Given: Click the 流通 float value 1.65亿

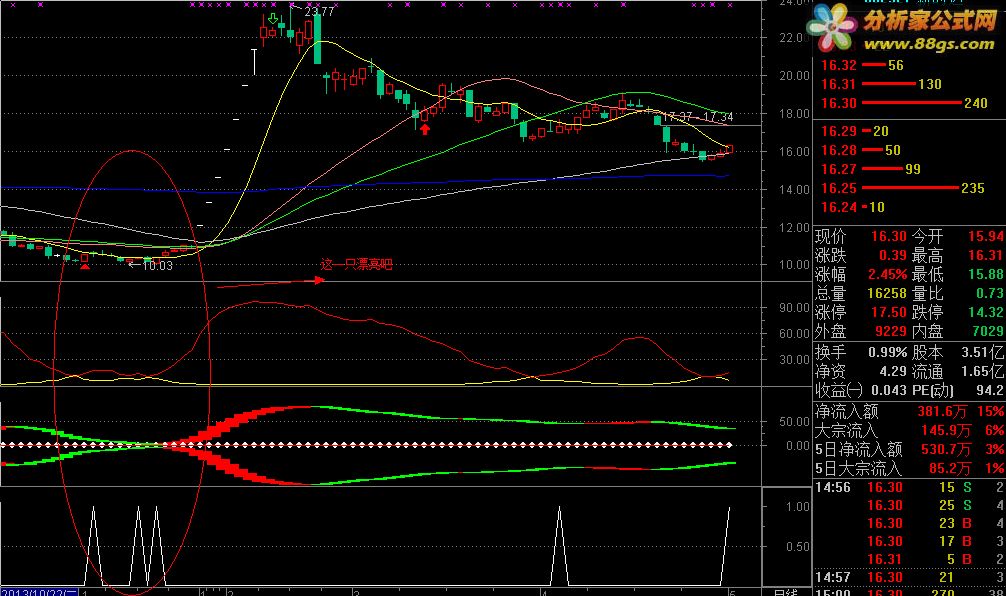Looking at the screenshot, I should pyautogui.click(x=983, y=371).
